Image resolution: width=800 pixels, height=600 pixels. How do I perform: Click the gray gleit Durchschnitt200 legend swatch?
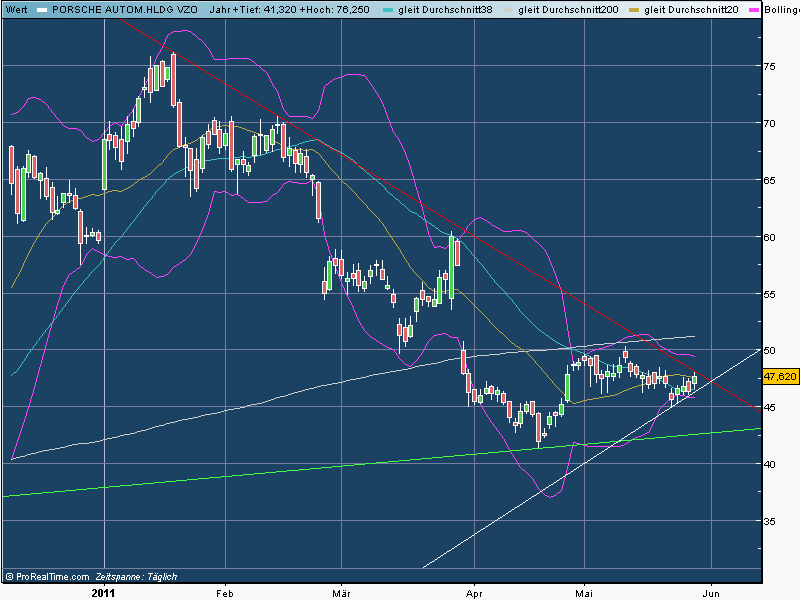[x=508, y=10]
